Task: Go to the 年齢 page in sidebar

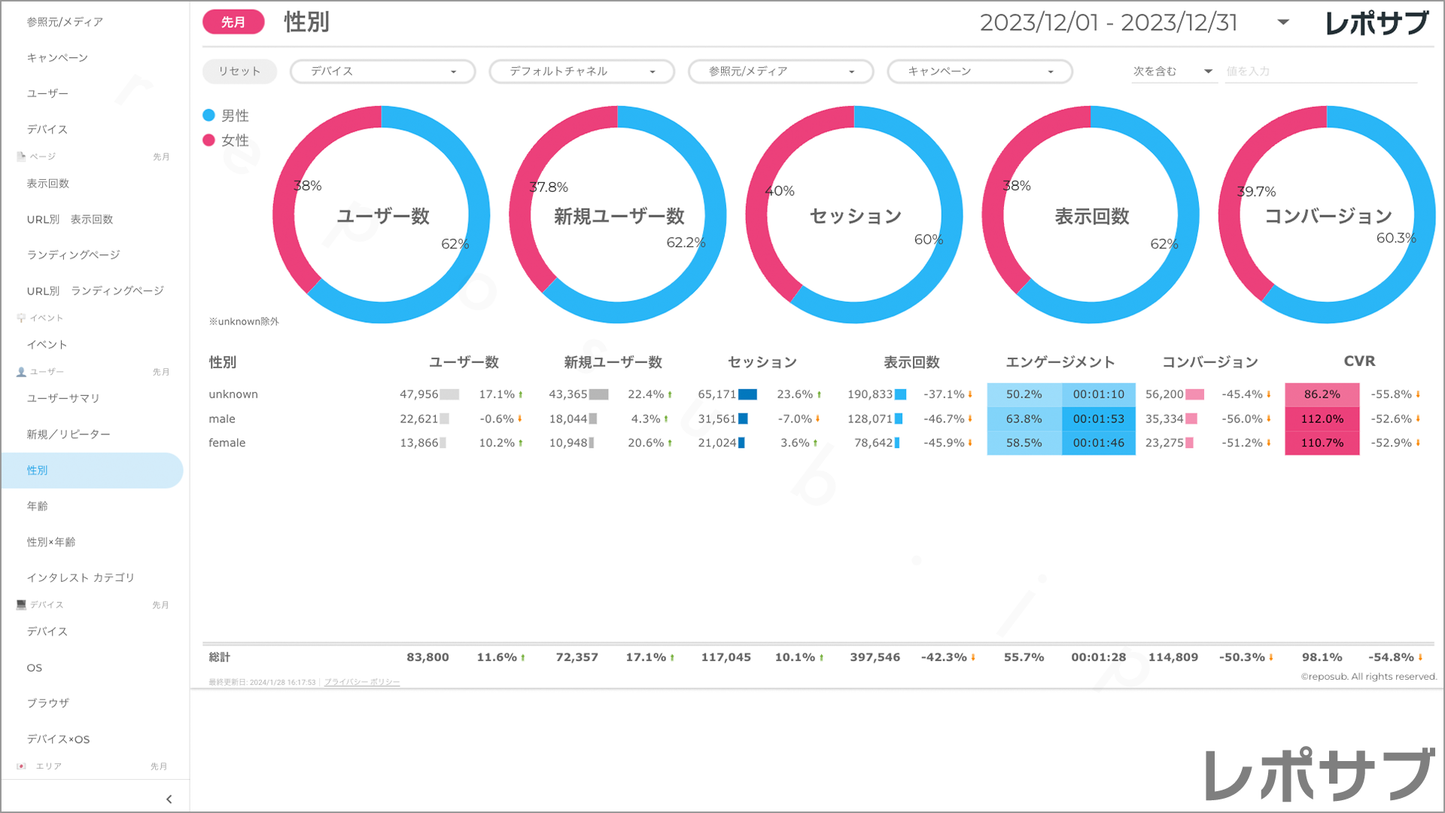Action: (x=38, y=506)
